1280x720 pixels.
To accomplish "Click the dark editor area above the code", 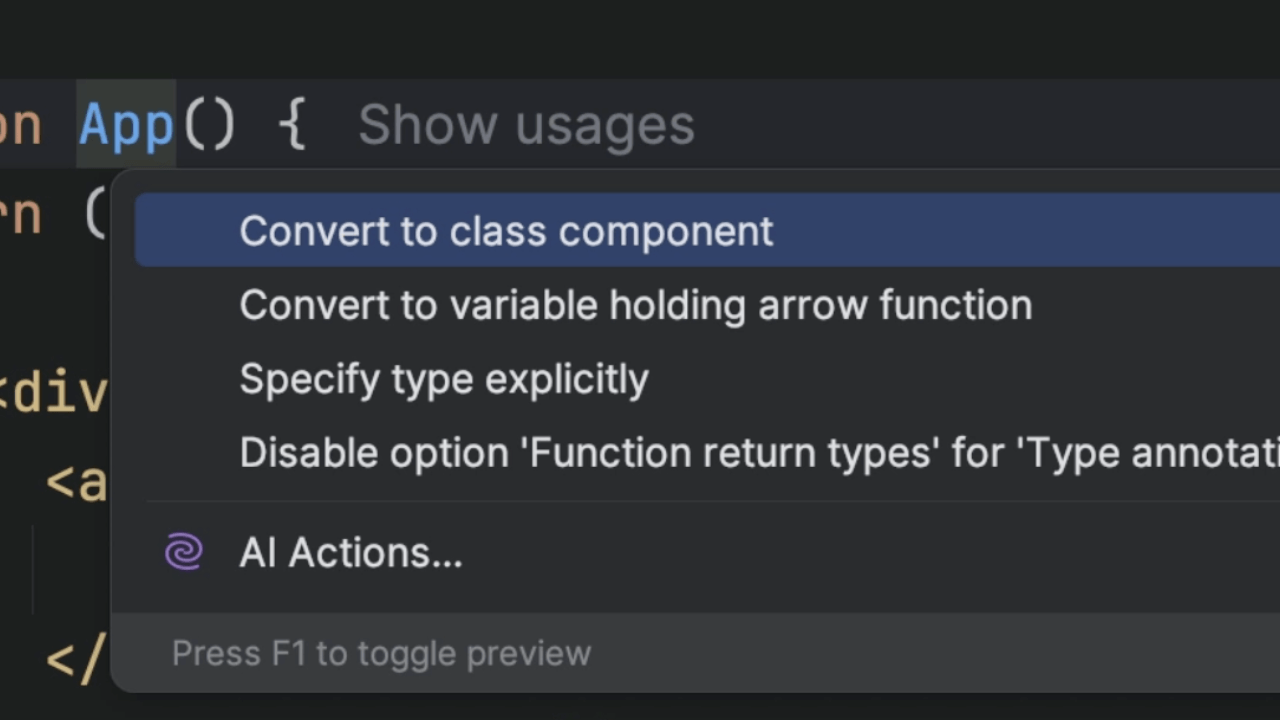I will coord(640,40).
